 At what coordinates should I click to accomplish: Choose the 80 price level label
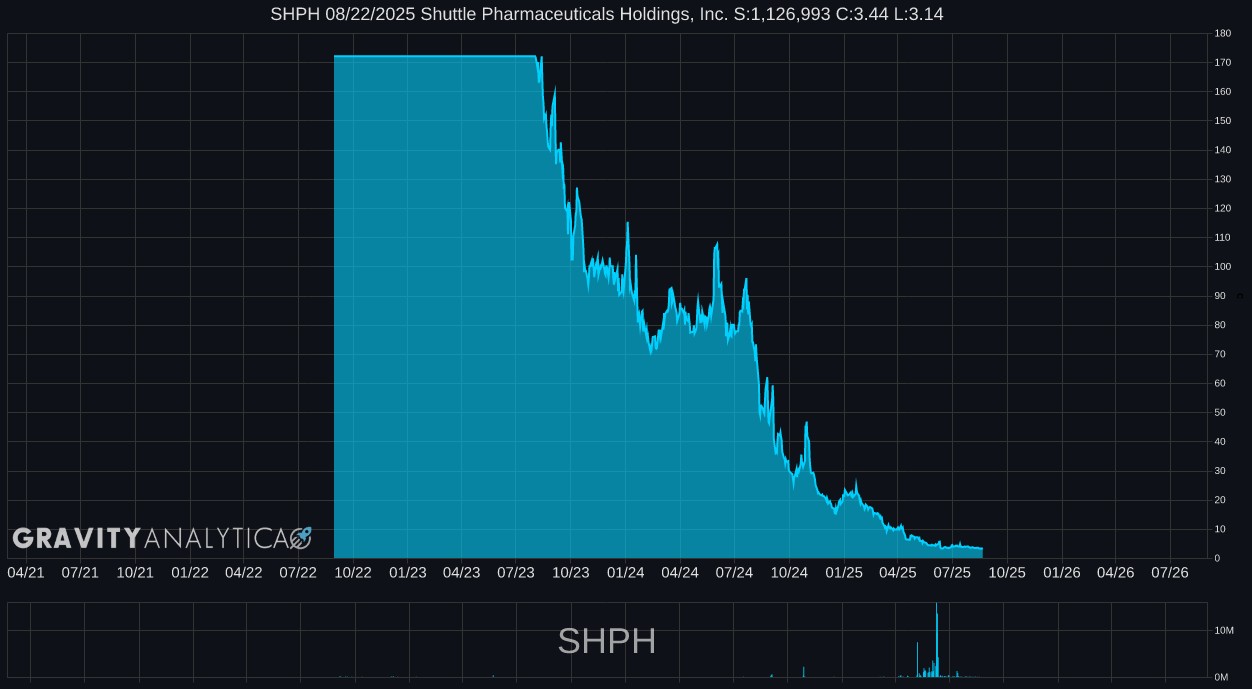(x=1219, y=325)
